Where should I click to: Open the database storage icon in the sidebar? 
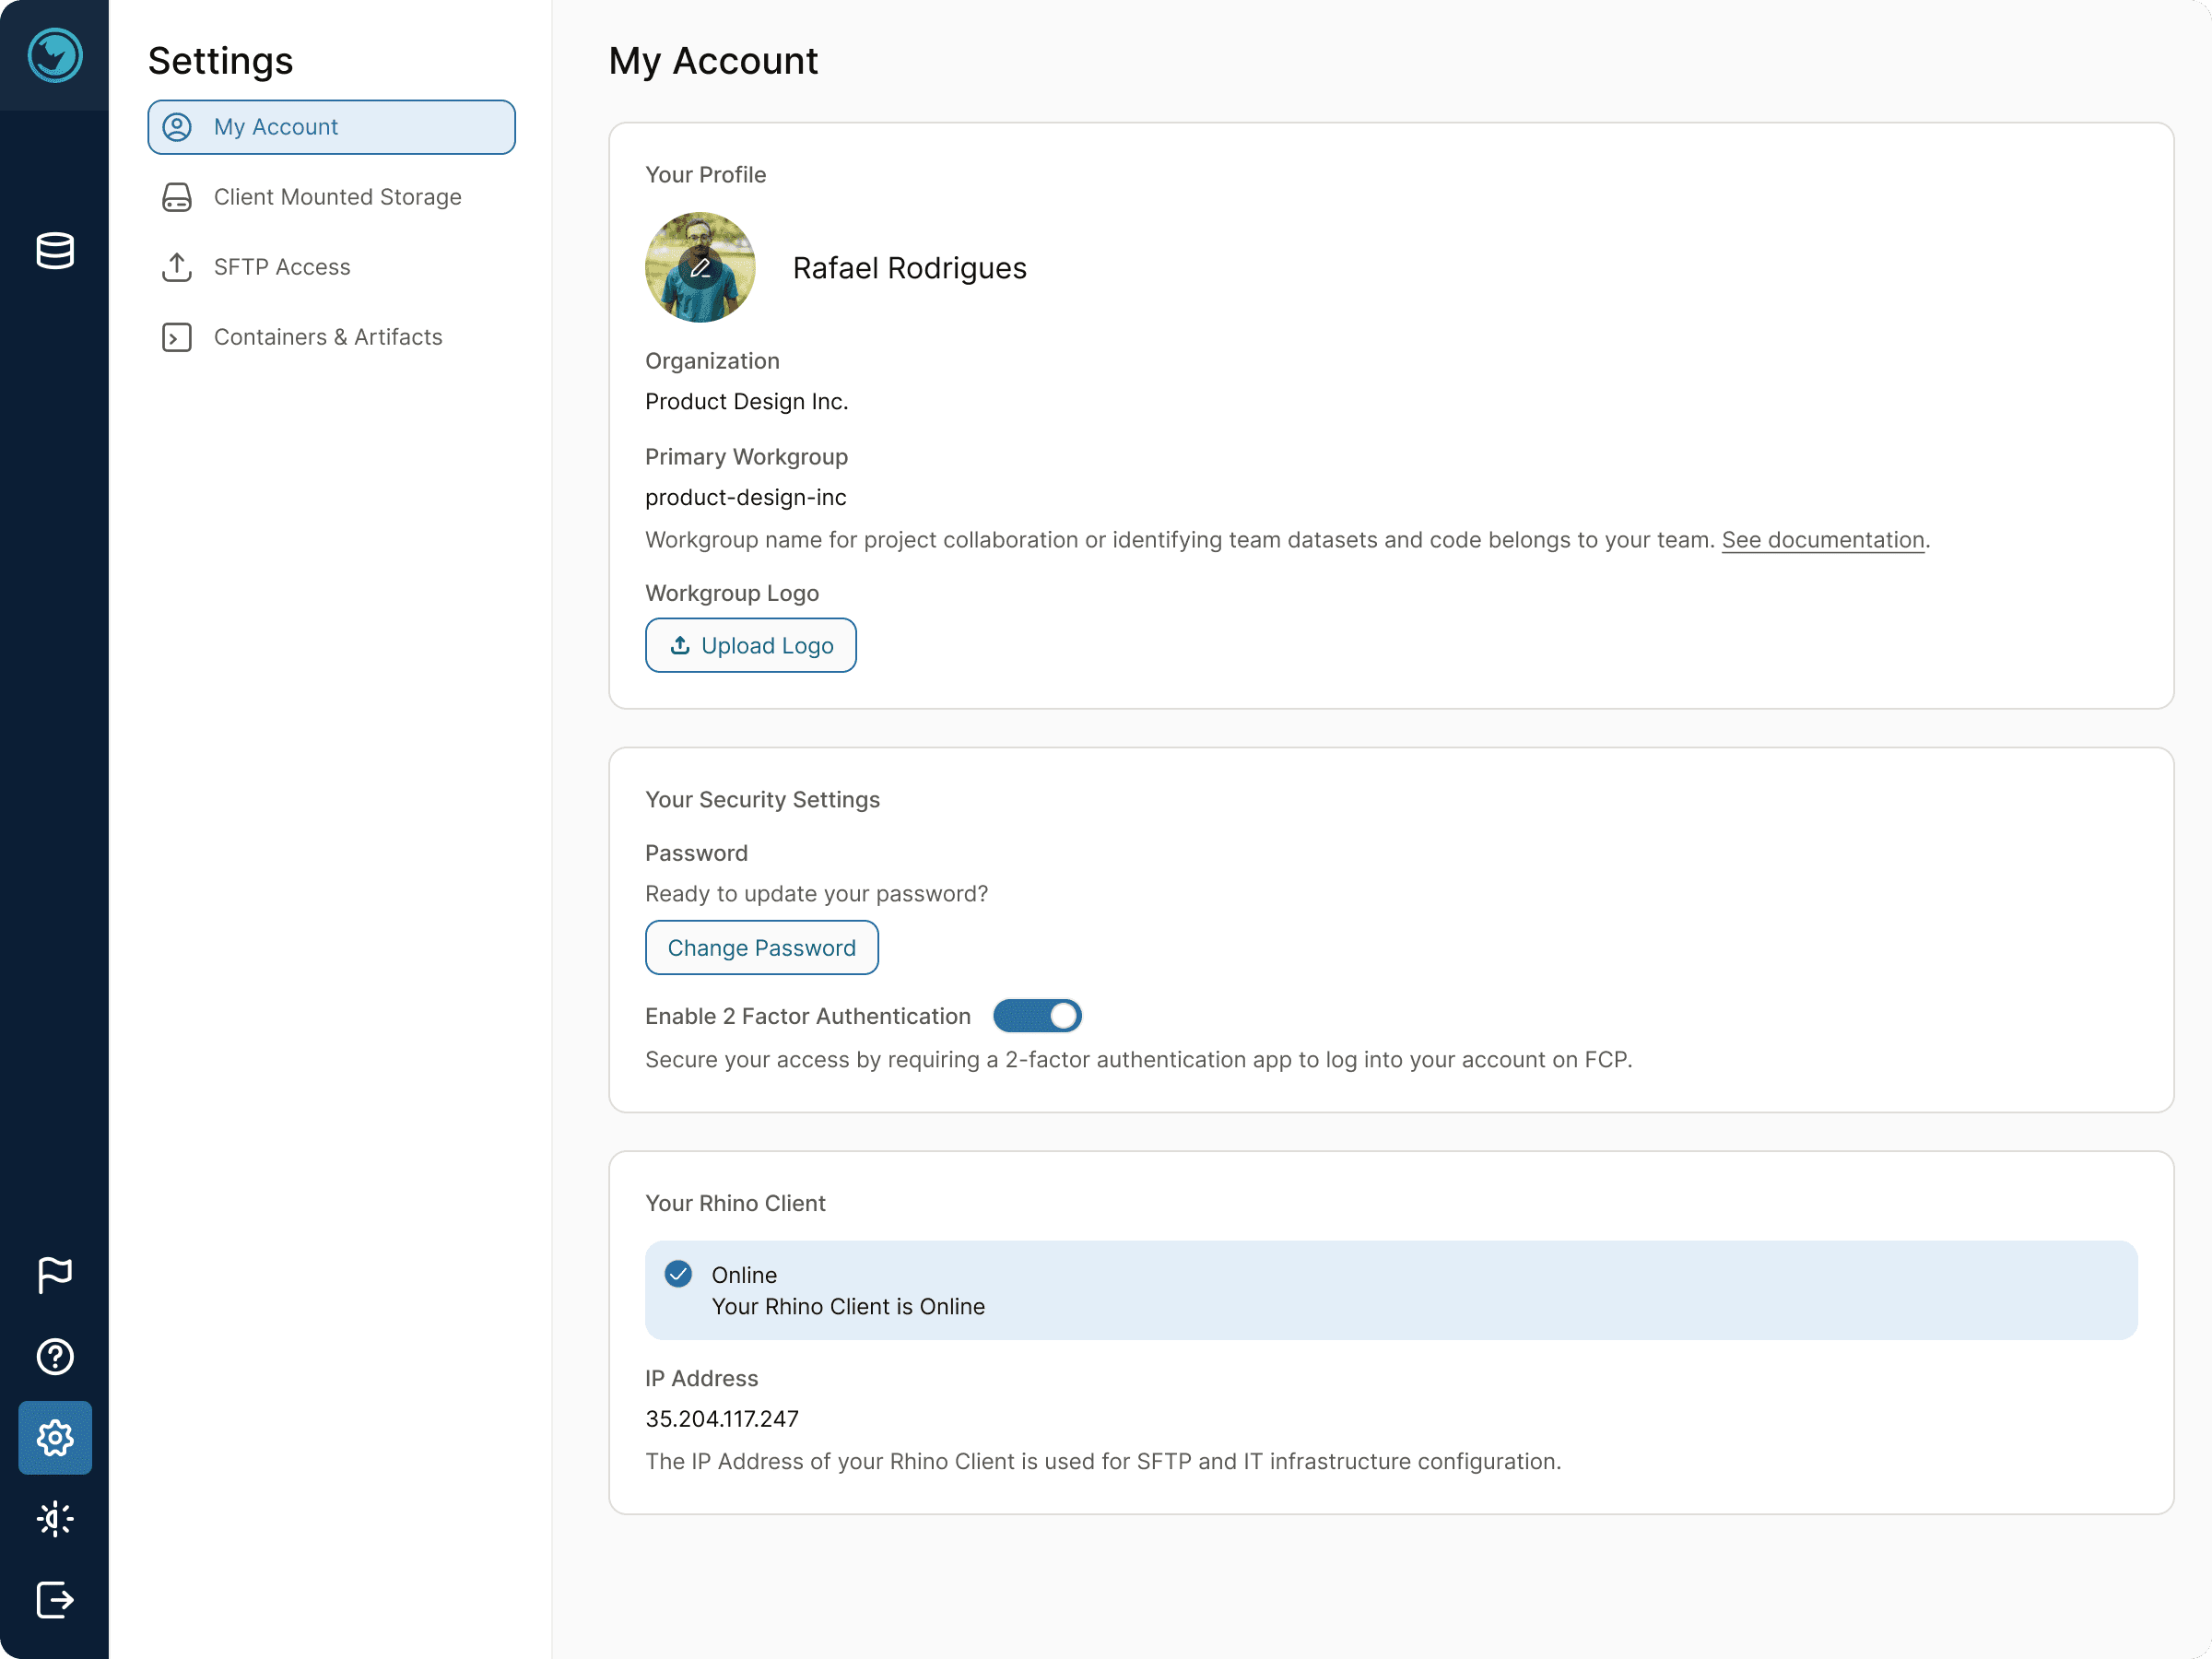(55, 251)
